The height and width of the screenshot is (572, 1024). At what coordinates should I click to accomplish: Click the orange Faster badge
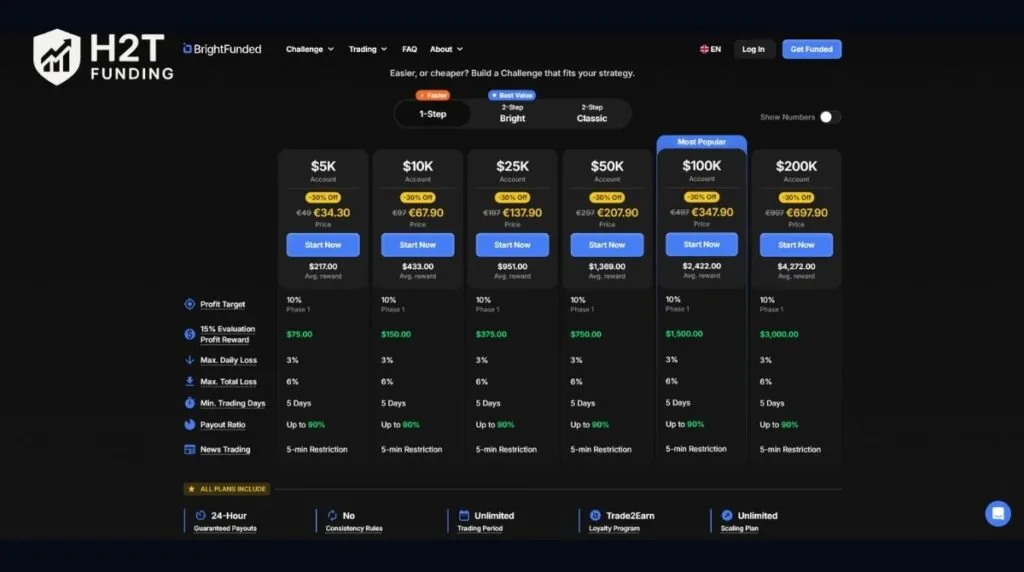432,95
